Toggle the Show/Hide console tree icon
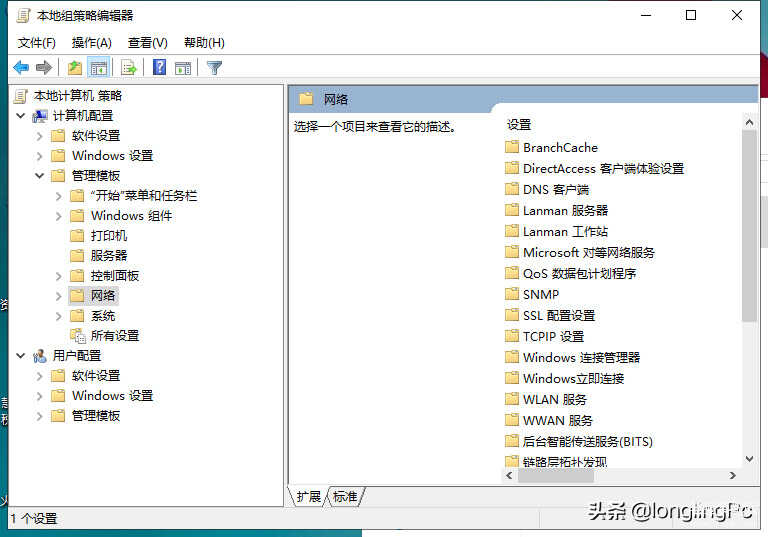Viewport: 768px width, 537px height. point(98,68)
